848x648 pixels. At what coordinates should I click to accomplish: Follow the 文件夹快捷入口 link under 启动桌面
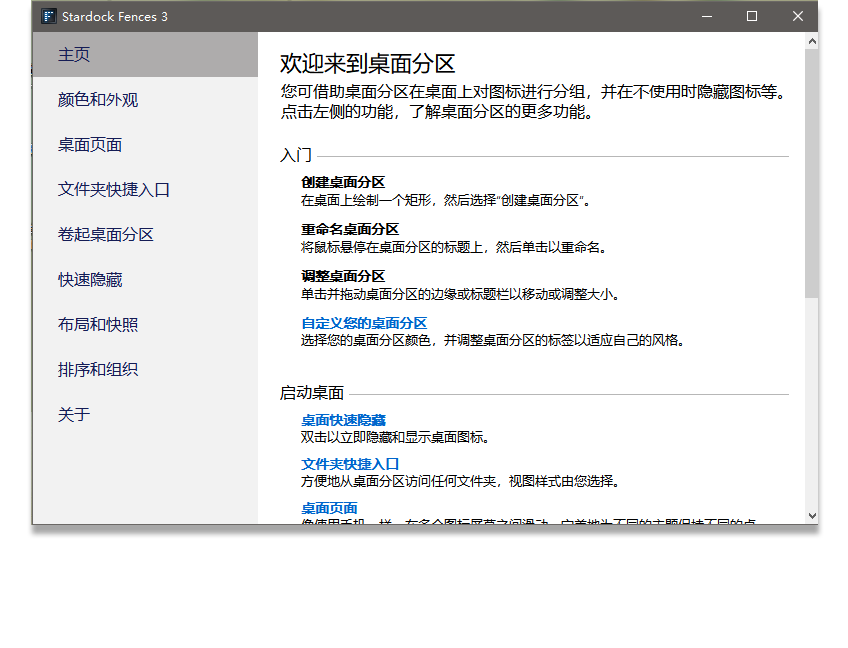coord(350,464)
